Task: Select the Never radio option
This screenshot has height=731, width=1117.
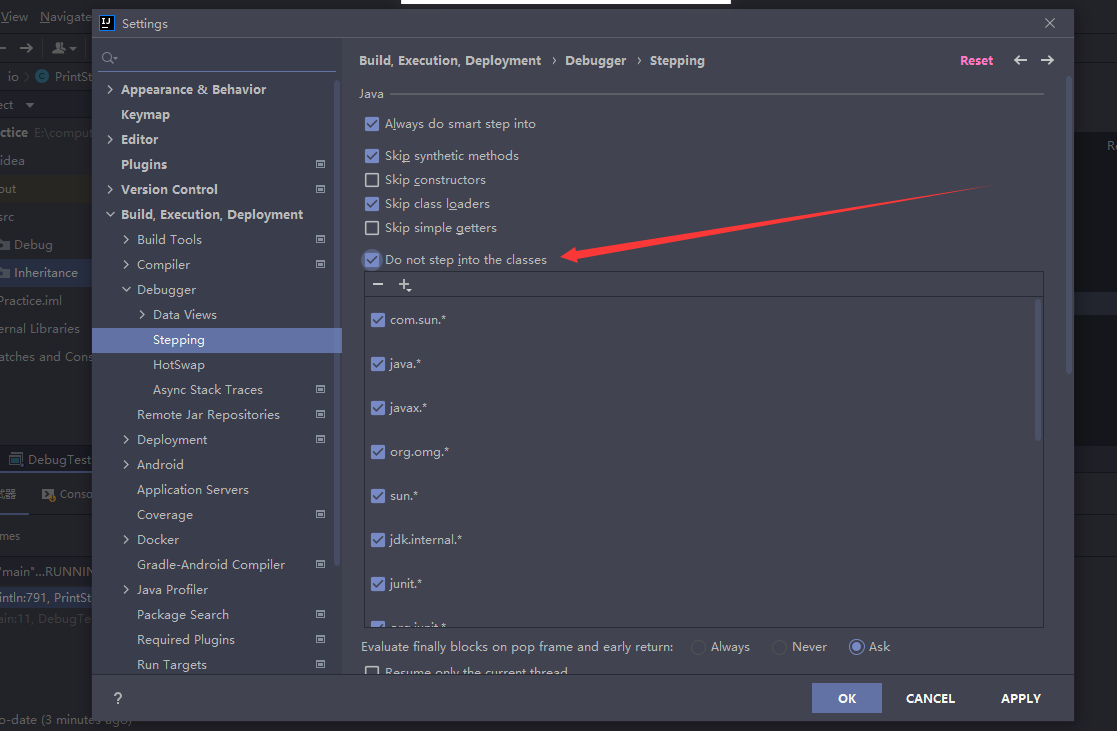Action: click(779, 647)
